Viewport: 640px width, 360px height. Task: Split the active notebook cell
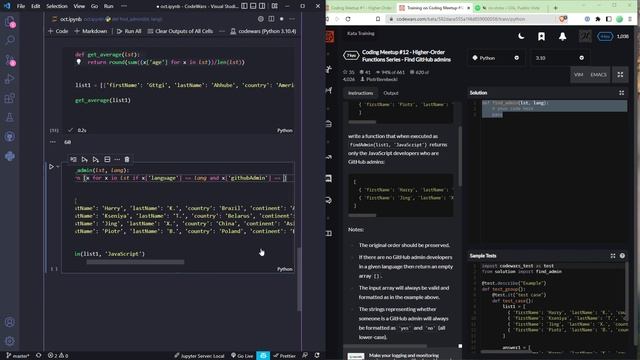coord(107,160)
